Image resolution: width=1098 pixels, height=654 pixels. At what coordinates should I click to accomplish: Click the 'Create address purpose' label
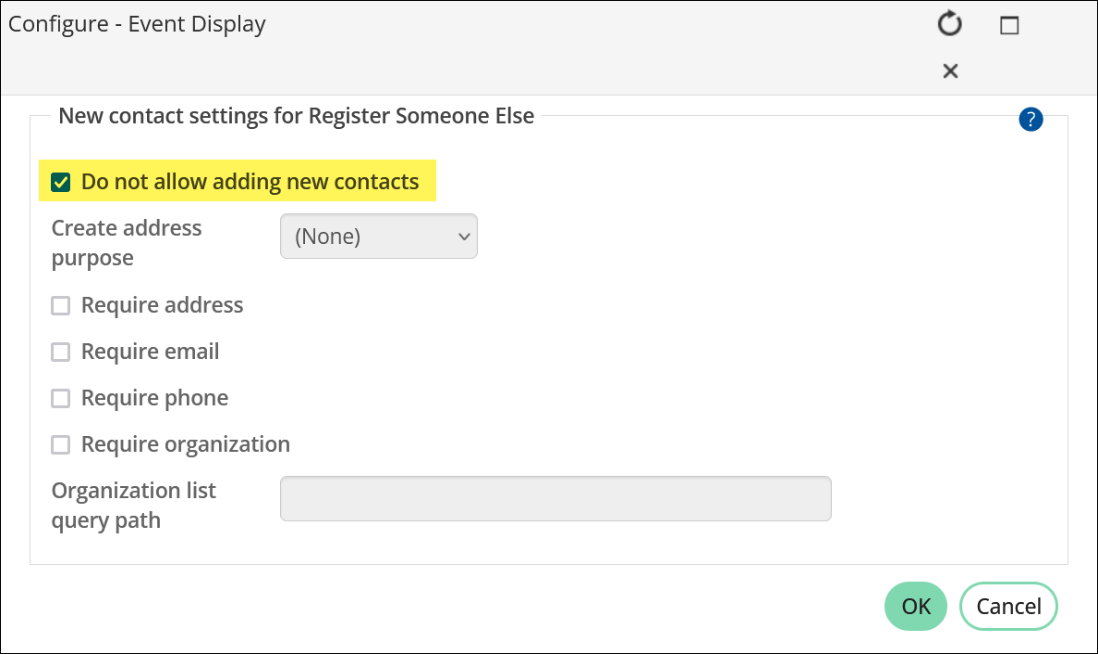(127, 243)
